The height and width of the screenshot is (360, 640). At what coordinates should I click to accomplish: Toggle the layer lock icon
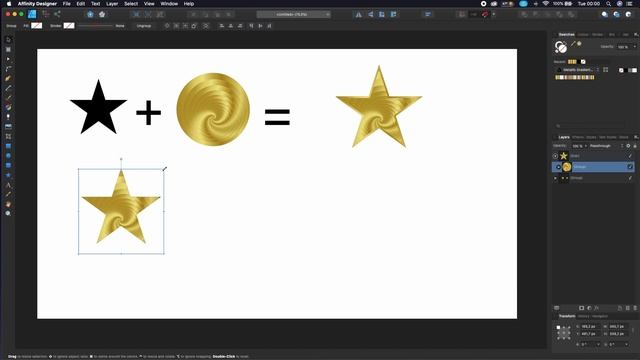tap(635, 146)
